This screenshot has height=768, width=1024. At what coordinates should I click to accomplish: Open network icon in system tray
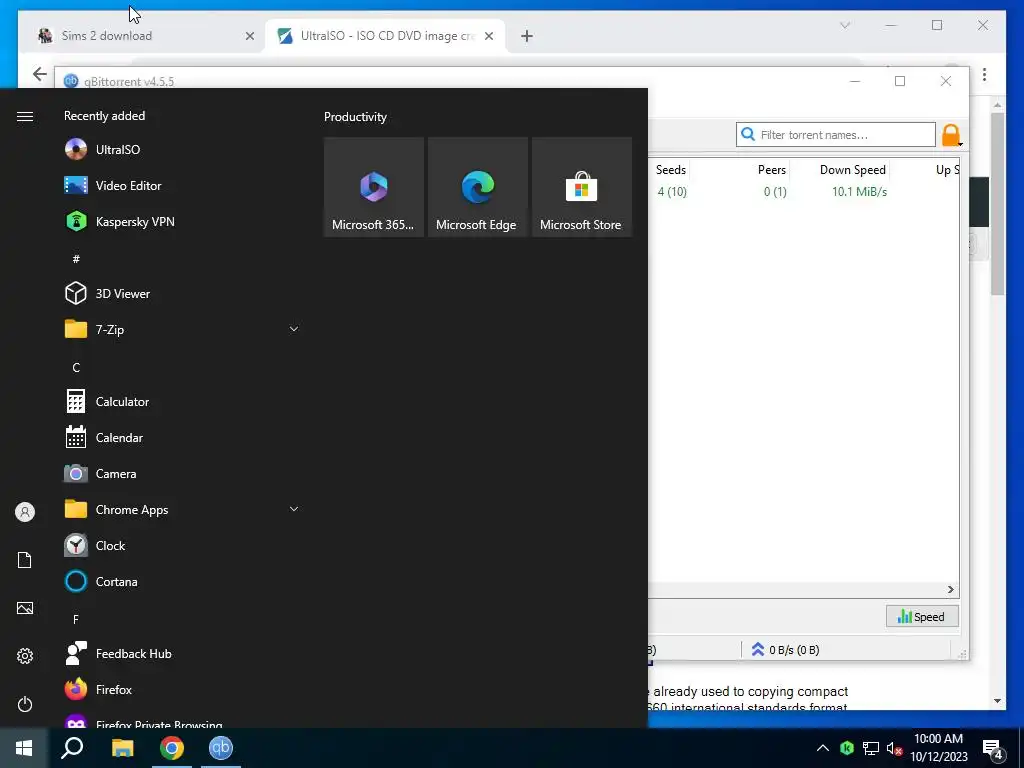coord(871,748)
